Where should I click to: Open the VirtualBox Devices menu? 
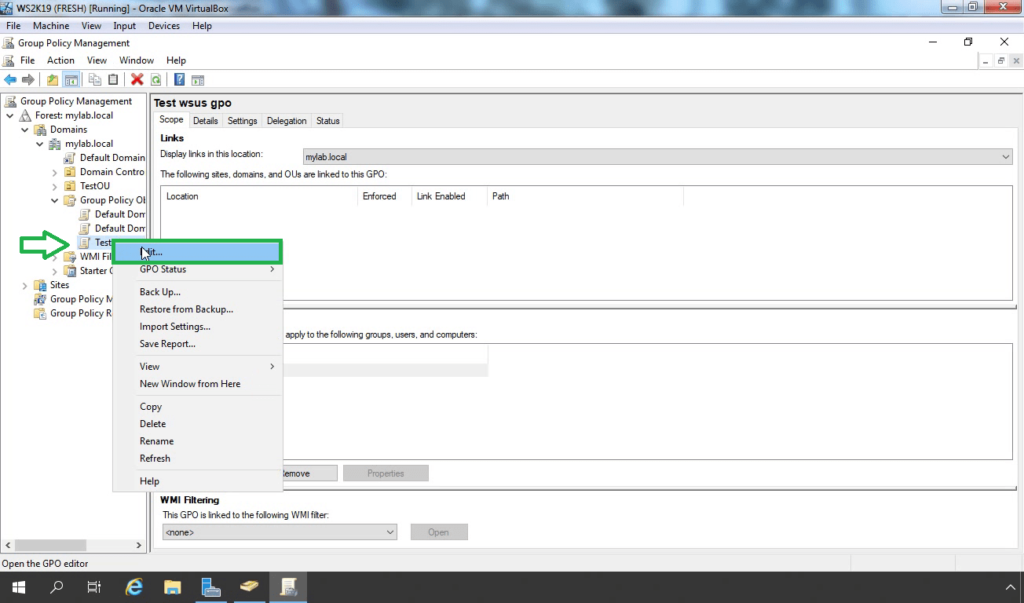(x=164, y=26)
